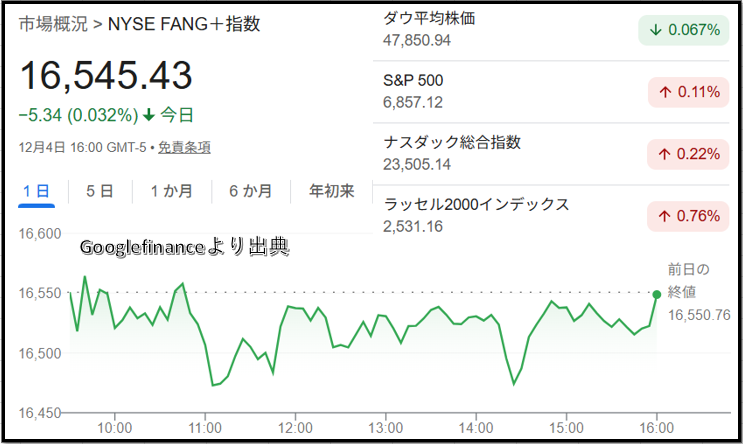Open the 免責条項 link
Viewport: 743px width, 444px height.
[x=184, y=146]
